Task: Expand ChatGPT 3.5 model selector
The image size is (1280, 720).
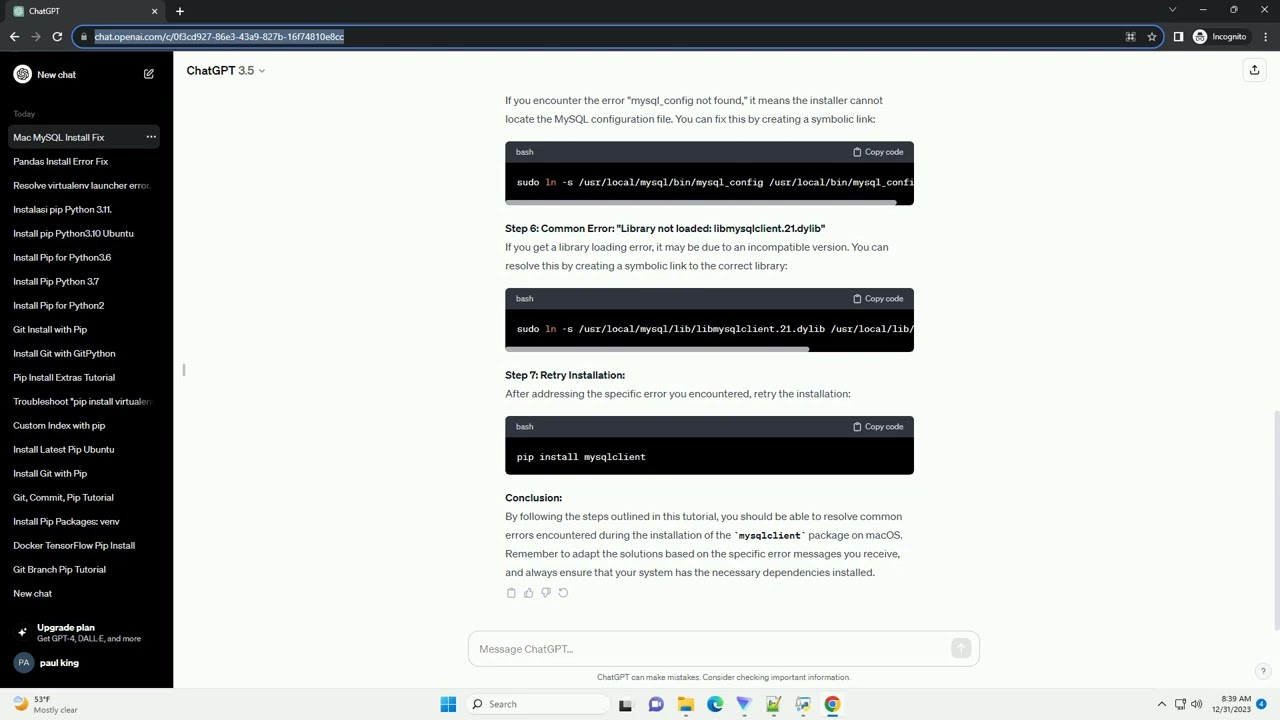Action: (226, 70)
